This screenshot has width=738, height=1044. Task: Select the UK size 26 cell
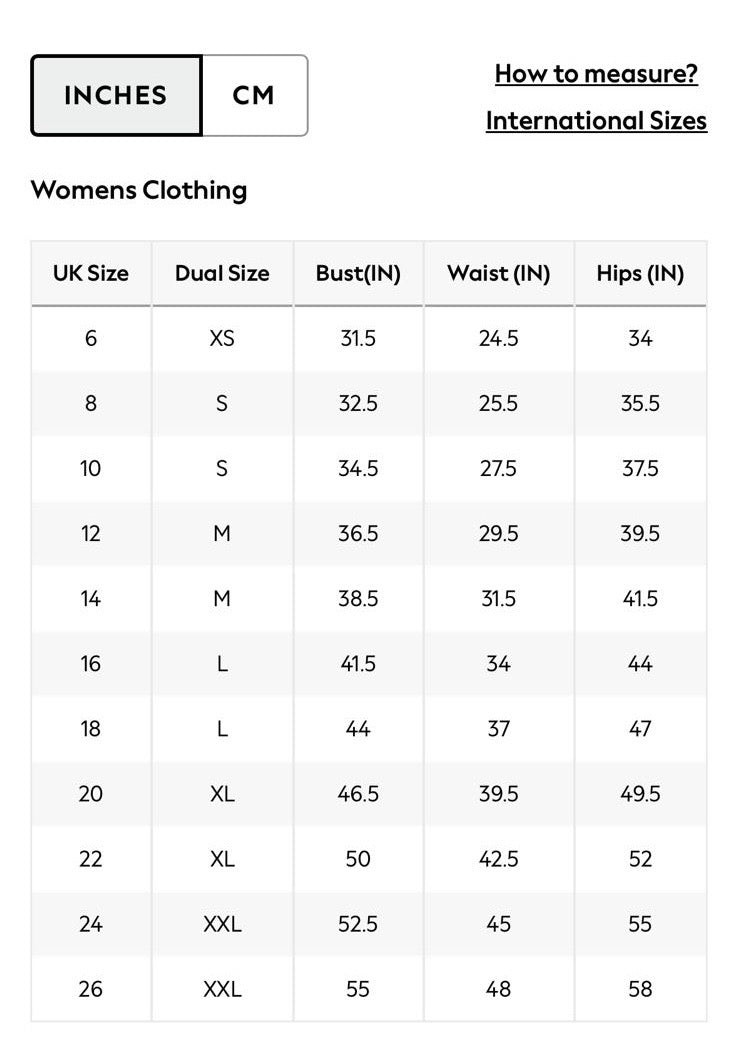tap(91, 989)
